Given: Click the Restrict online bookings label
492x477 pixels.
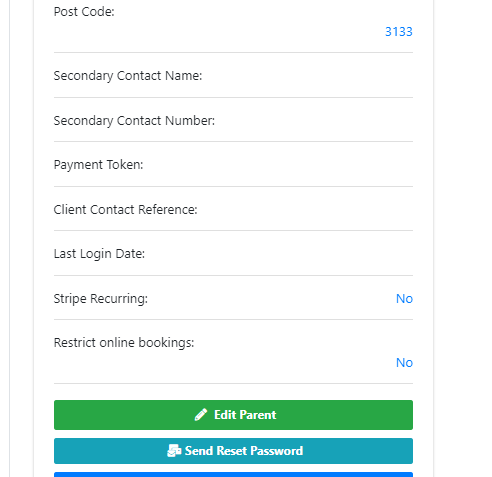Looking at the screenshot, I should (x=124, y=343).
